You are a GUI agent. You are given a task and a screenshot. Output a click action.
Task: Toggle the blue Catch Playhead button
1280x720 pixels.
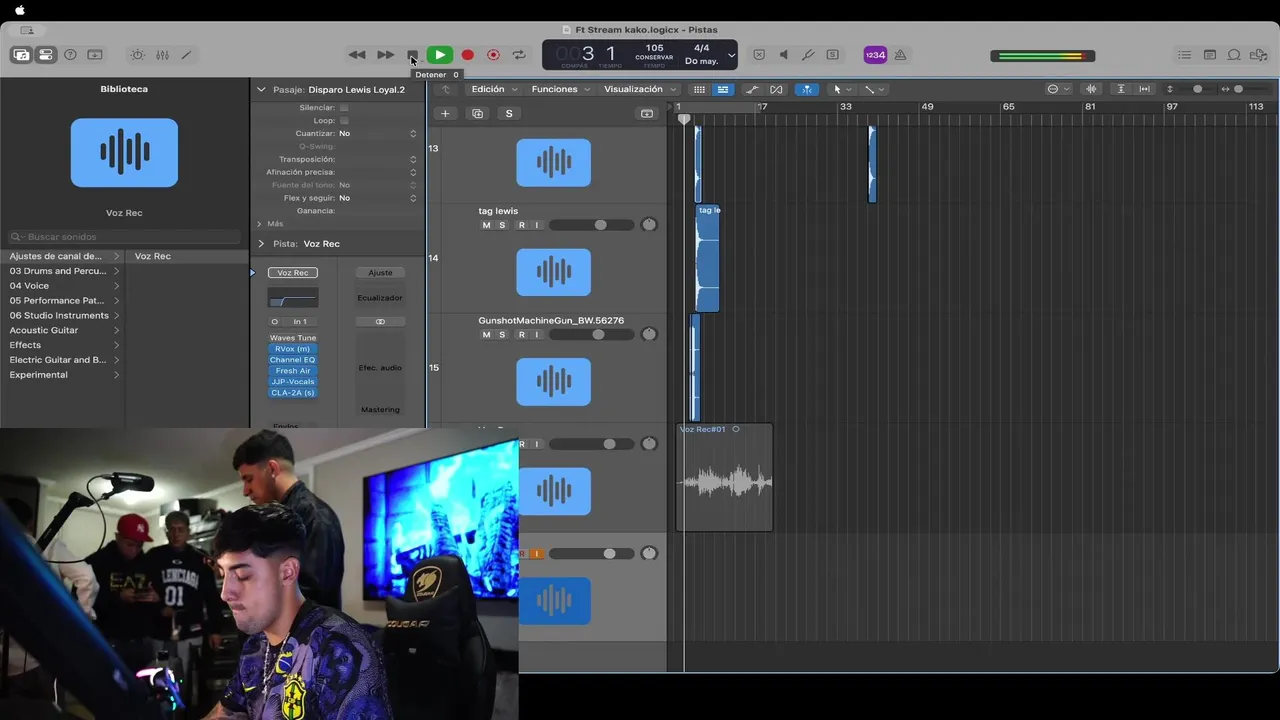(x=807, y=89)
